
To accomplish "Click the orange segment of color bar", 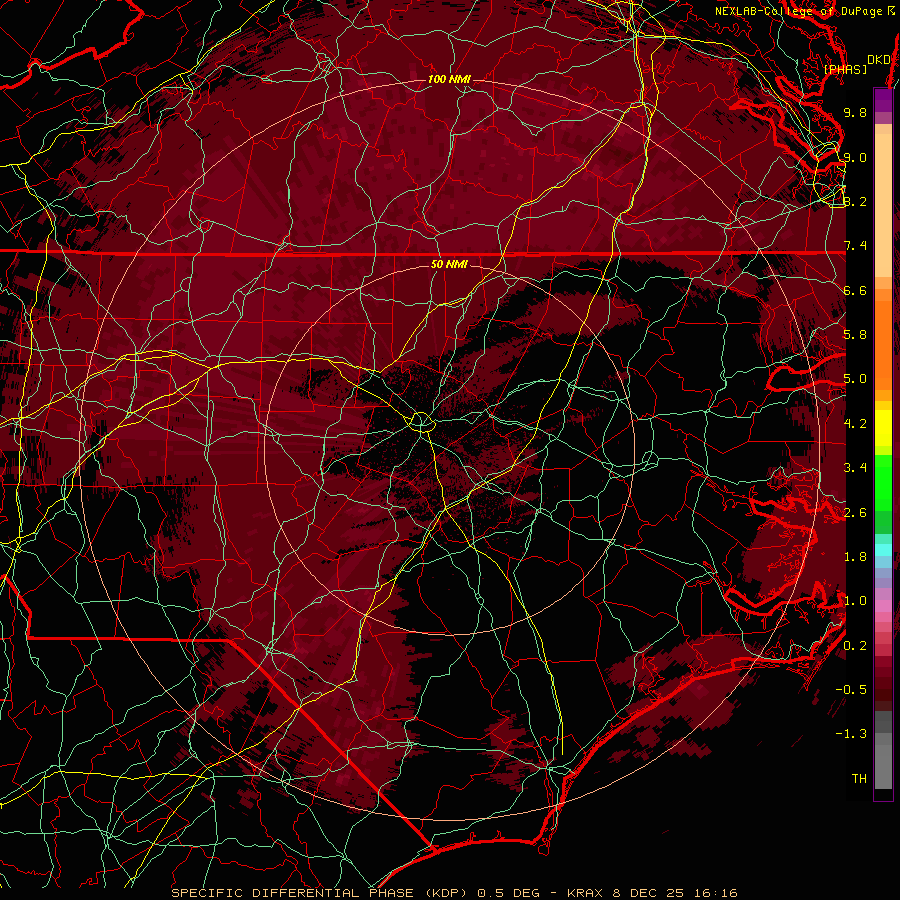I will pyautogui.click(x=883, y=339).
